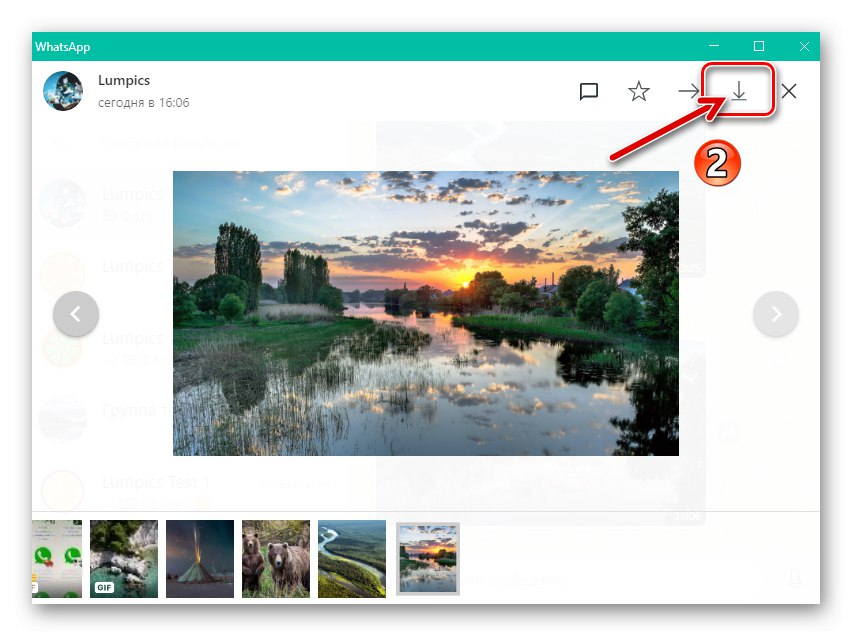Click the sender name Lumpics
852x636 pixels.
pos(124,80)
